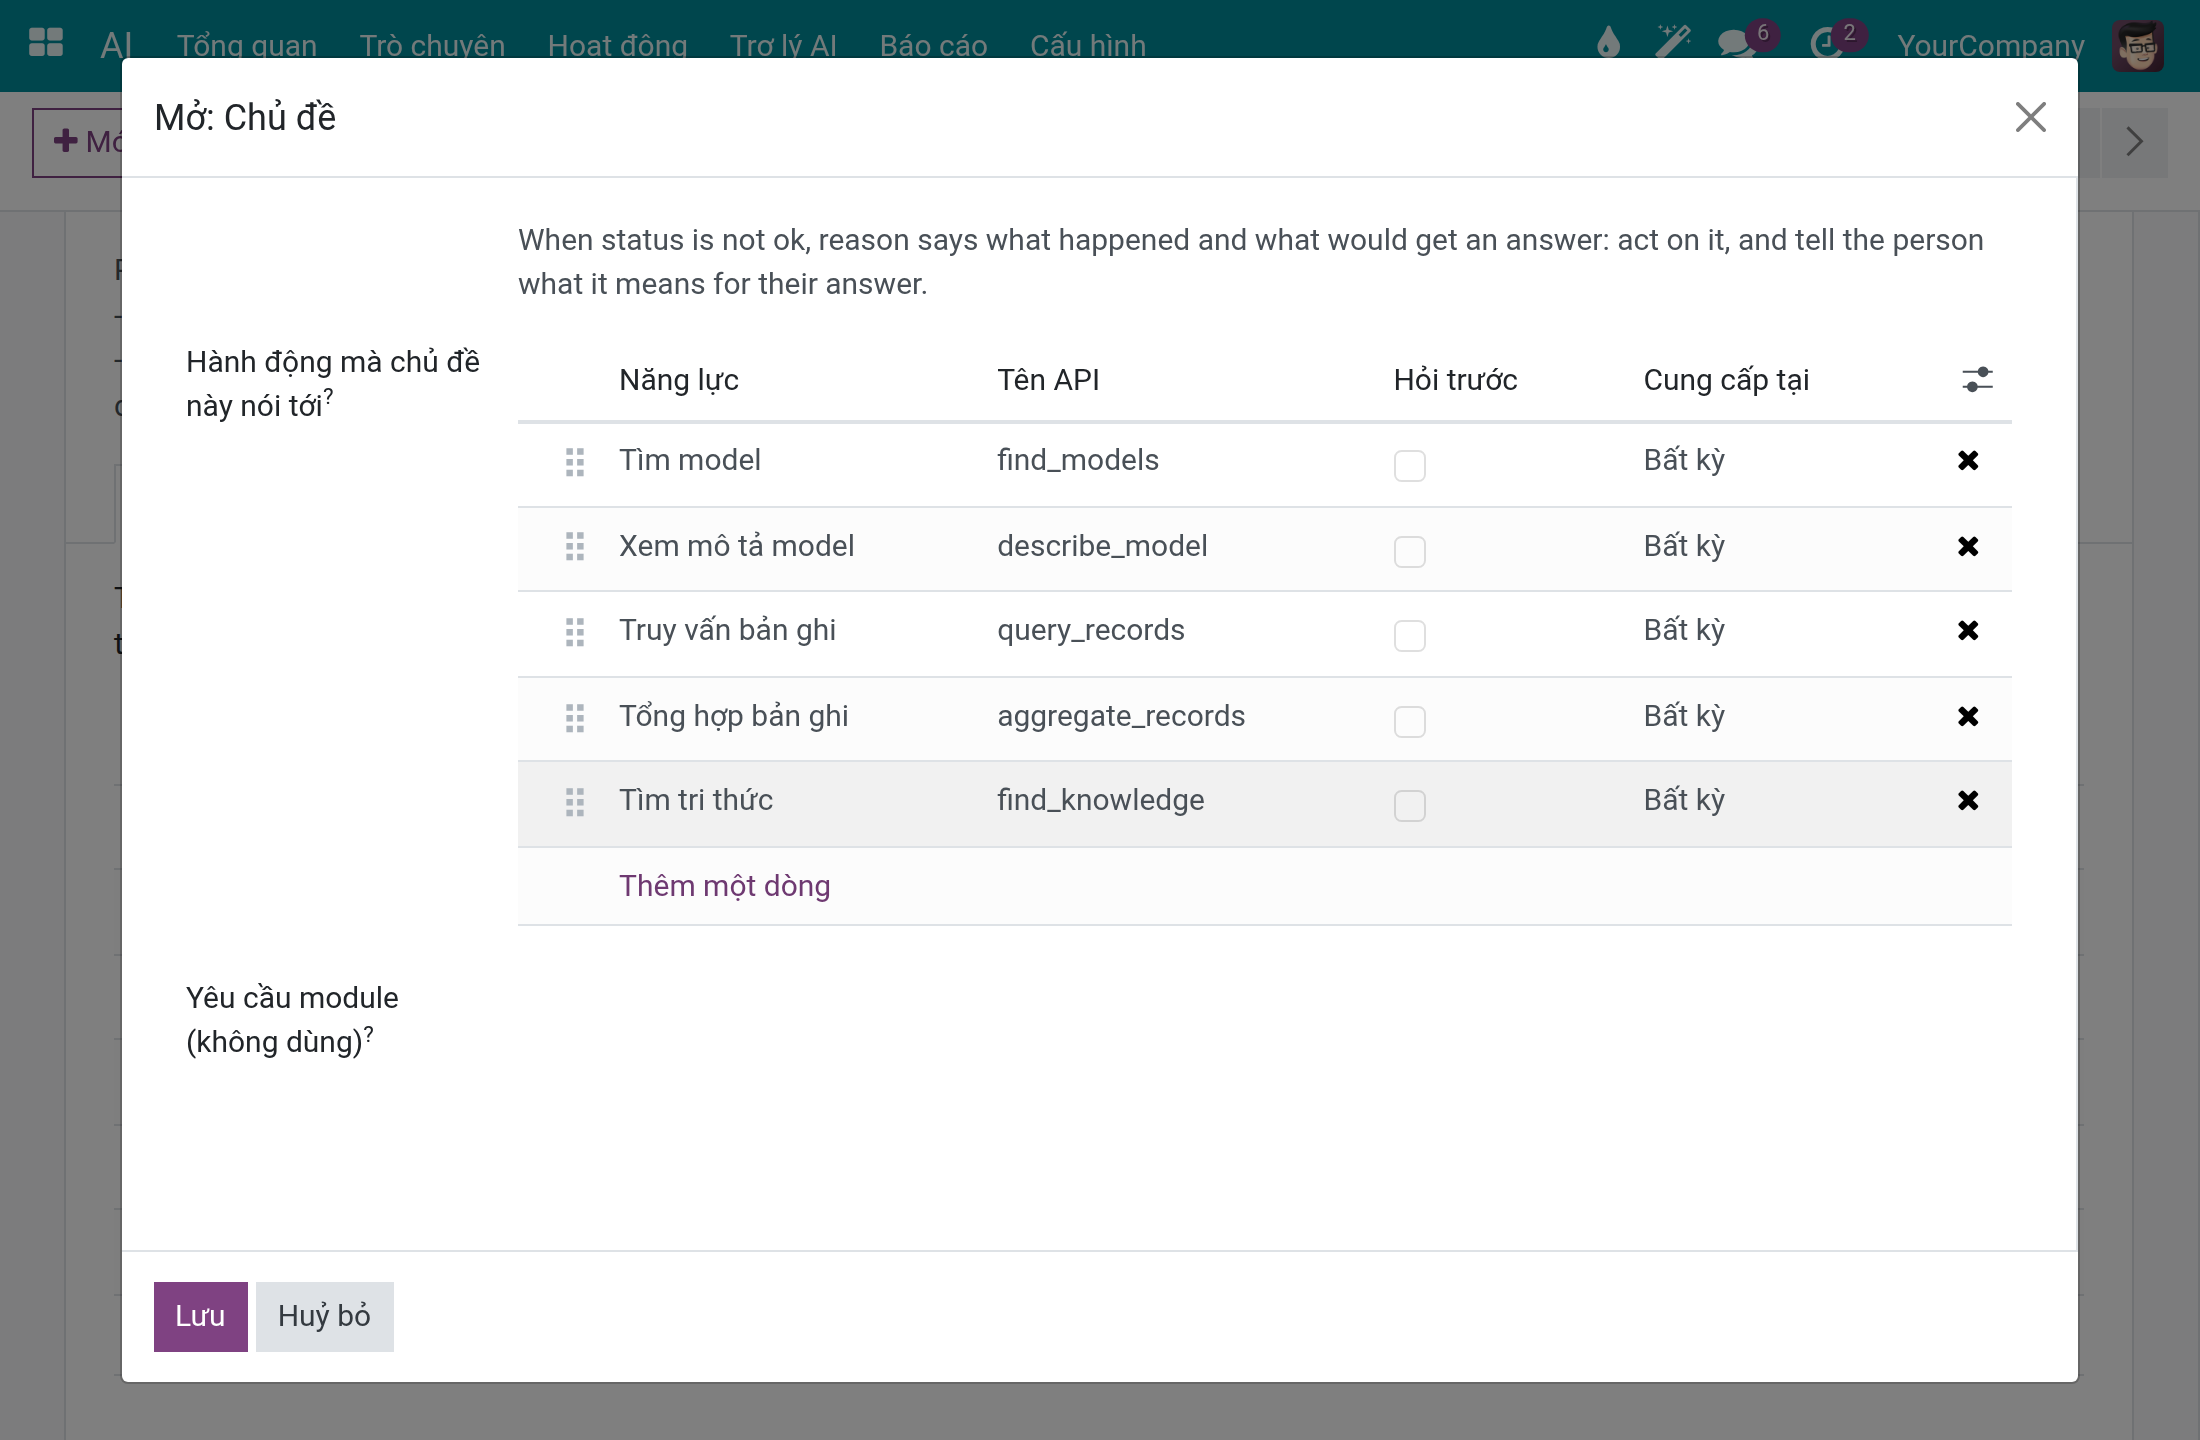The width and height of the screenshot is (2200, 1440).
Task: Tick Hỏi trước for aggregate_records
Action: [1410, 721]
